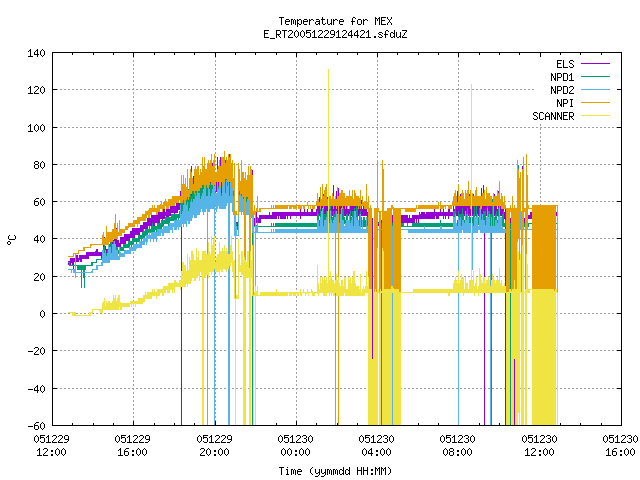This screenshot has width=640, height=480.
Task: Click the -60 y-axis tick label
Action: point(36,426)
